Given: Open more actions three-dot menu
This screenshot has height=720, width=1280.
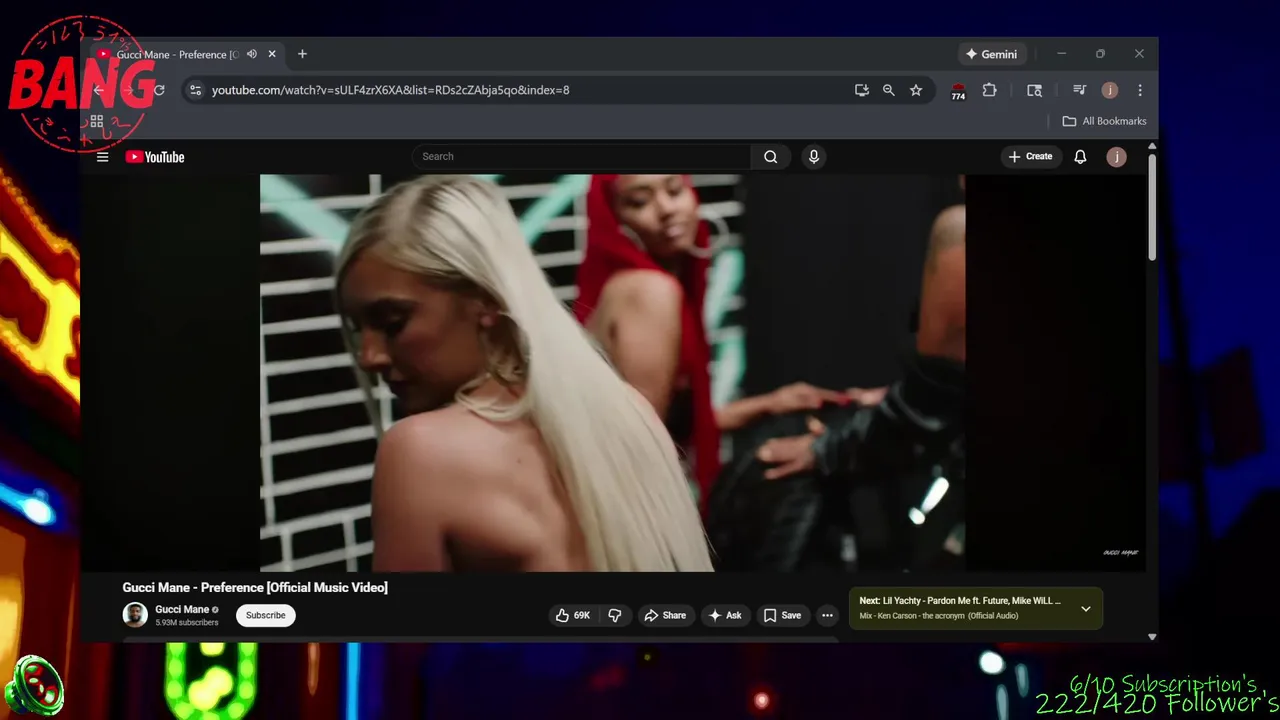Looking at the screenshot, I should click(827, 616).
